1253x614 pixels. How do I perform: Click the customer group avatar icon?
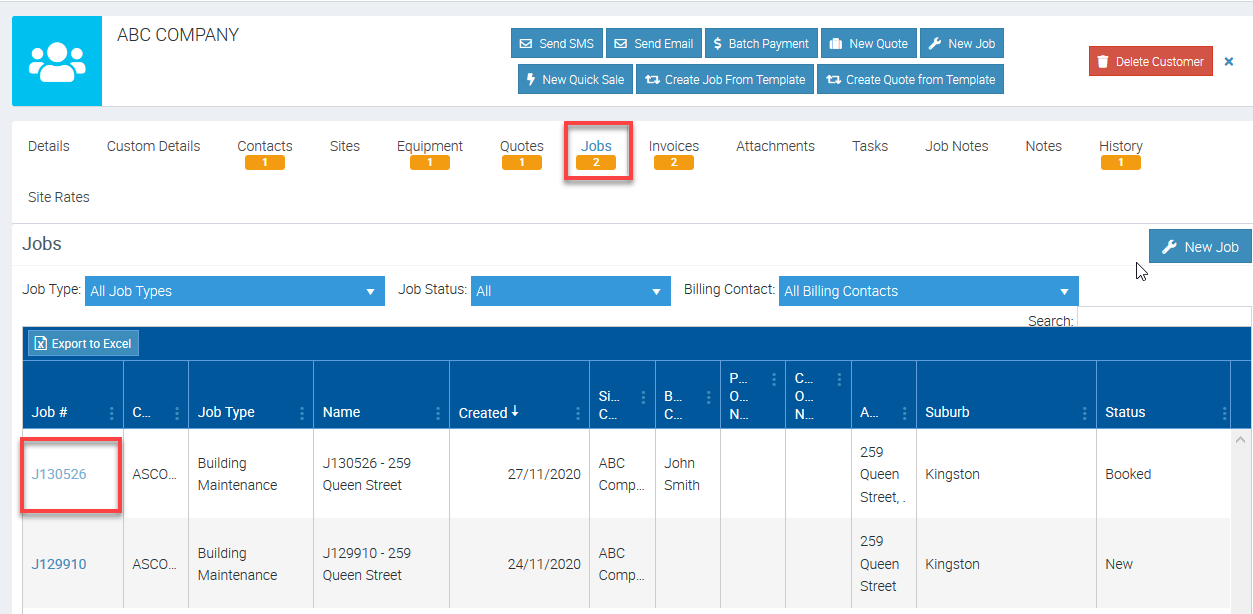click(57, 61)
